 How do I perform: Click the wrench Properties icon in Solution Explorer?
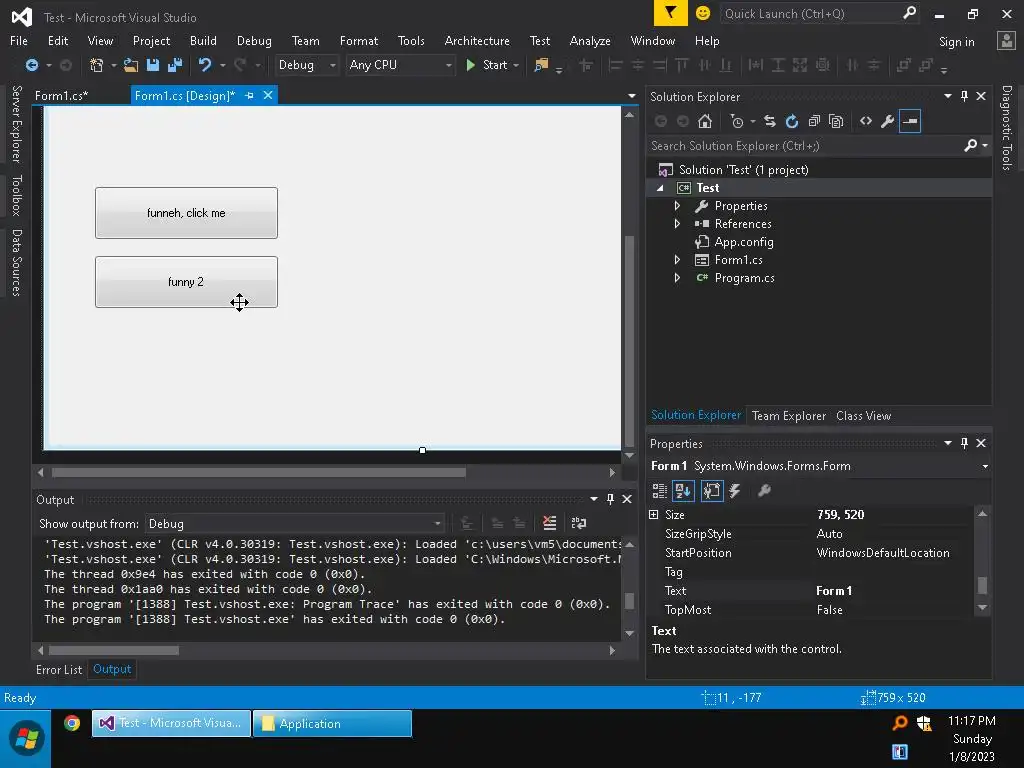888,121
